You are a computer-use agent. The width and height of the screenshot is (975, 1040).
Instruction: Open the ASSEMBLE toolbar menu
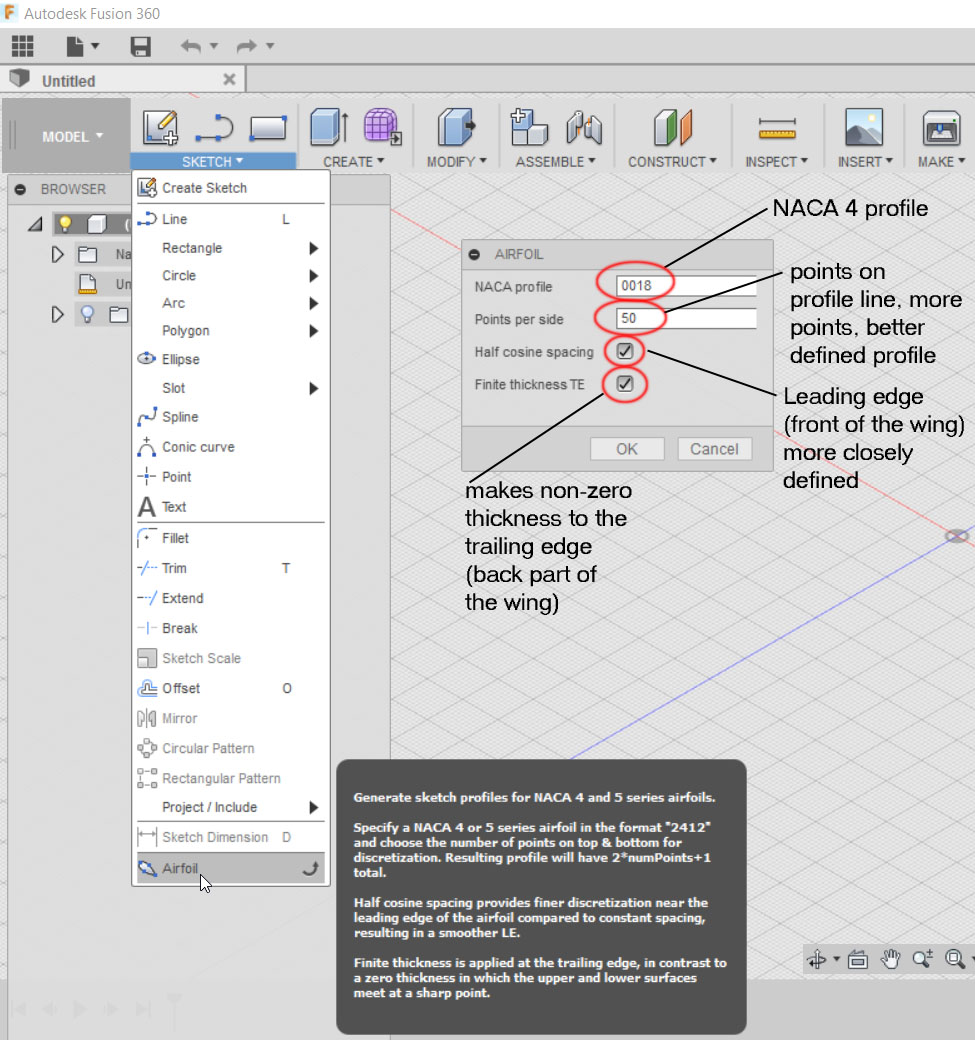coord(556,161)
